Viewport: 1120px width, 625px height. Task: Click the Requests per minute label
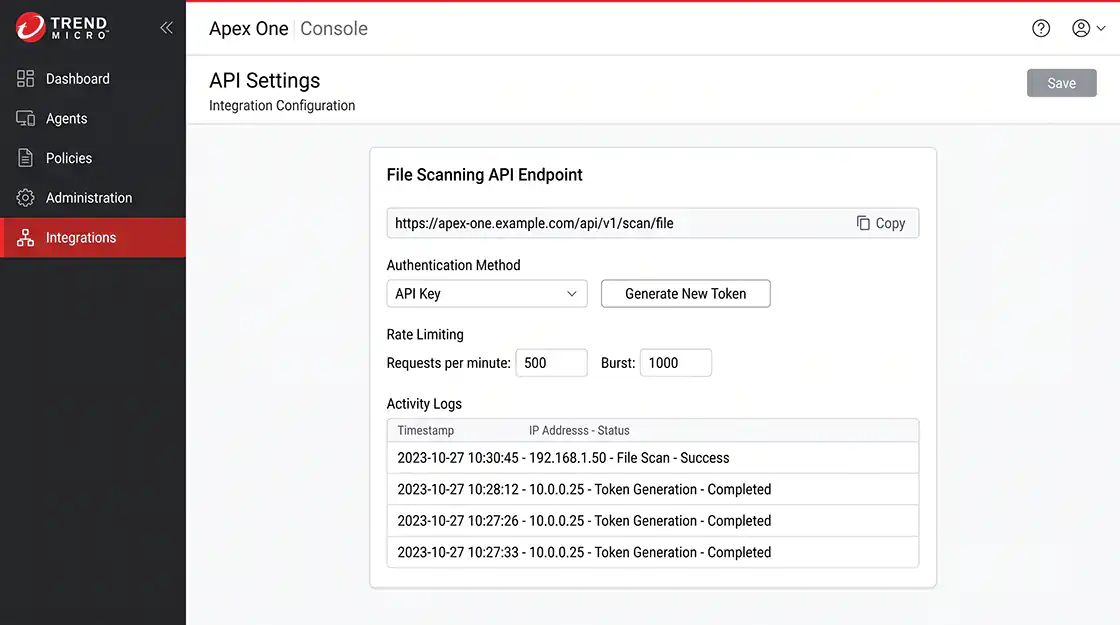(x=449, y=363)
